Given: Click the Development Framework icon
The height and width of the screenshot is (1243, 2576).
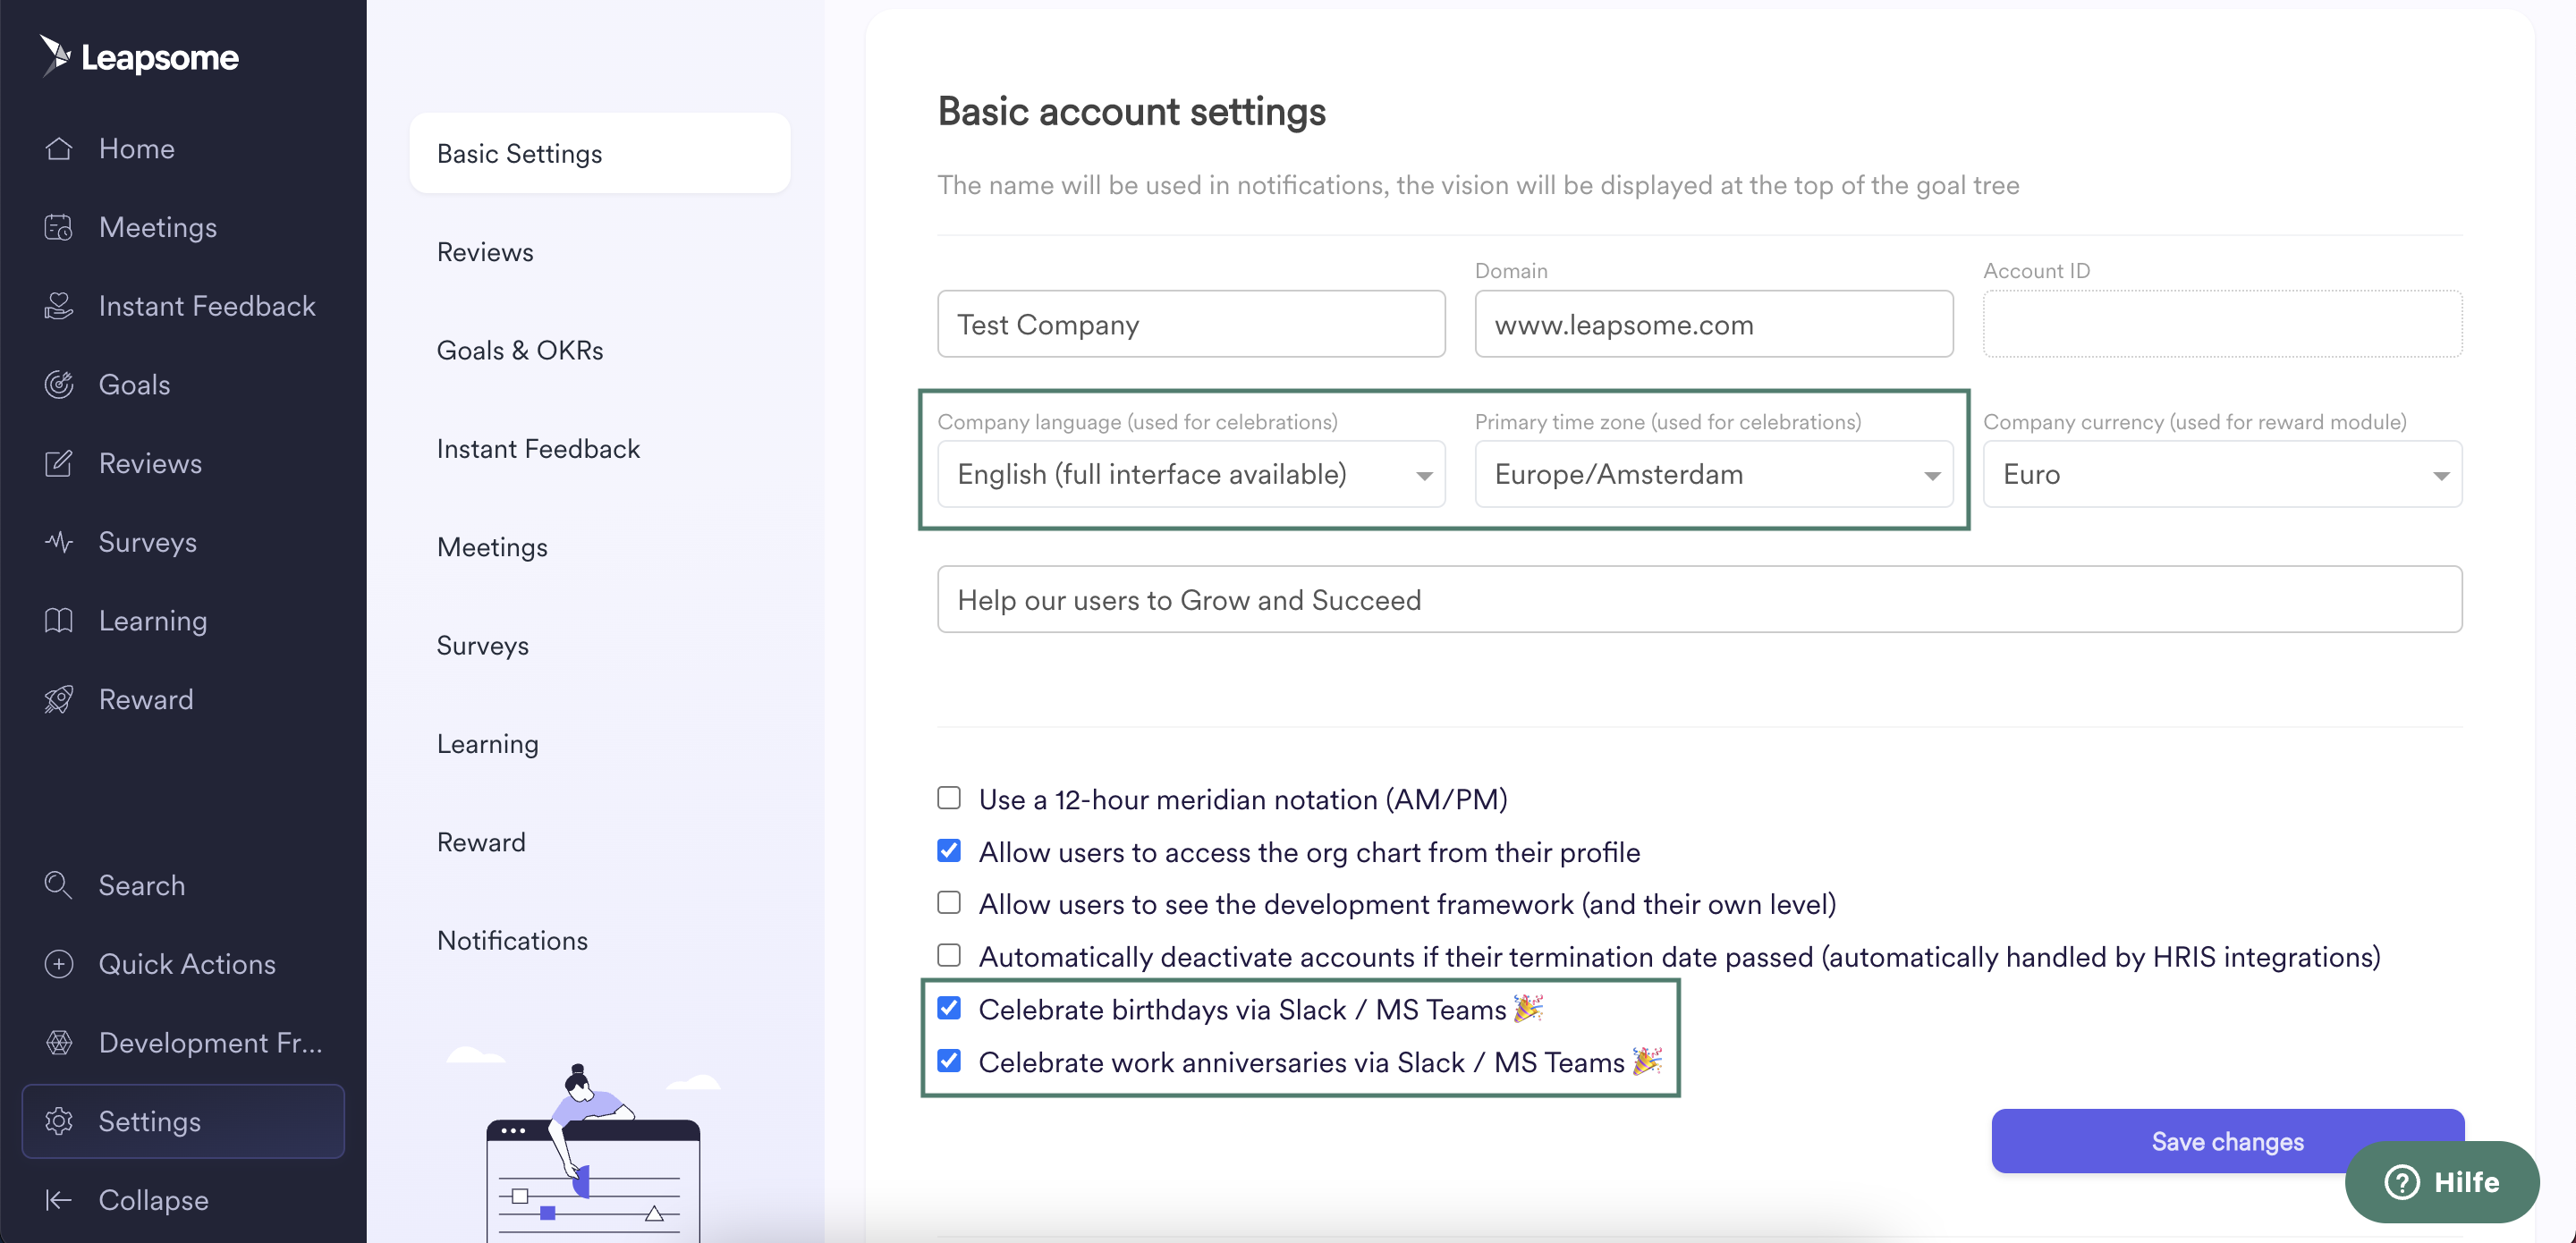Looking at the screenshot, I should 59,1042.
